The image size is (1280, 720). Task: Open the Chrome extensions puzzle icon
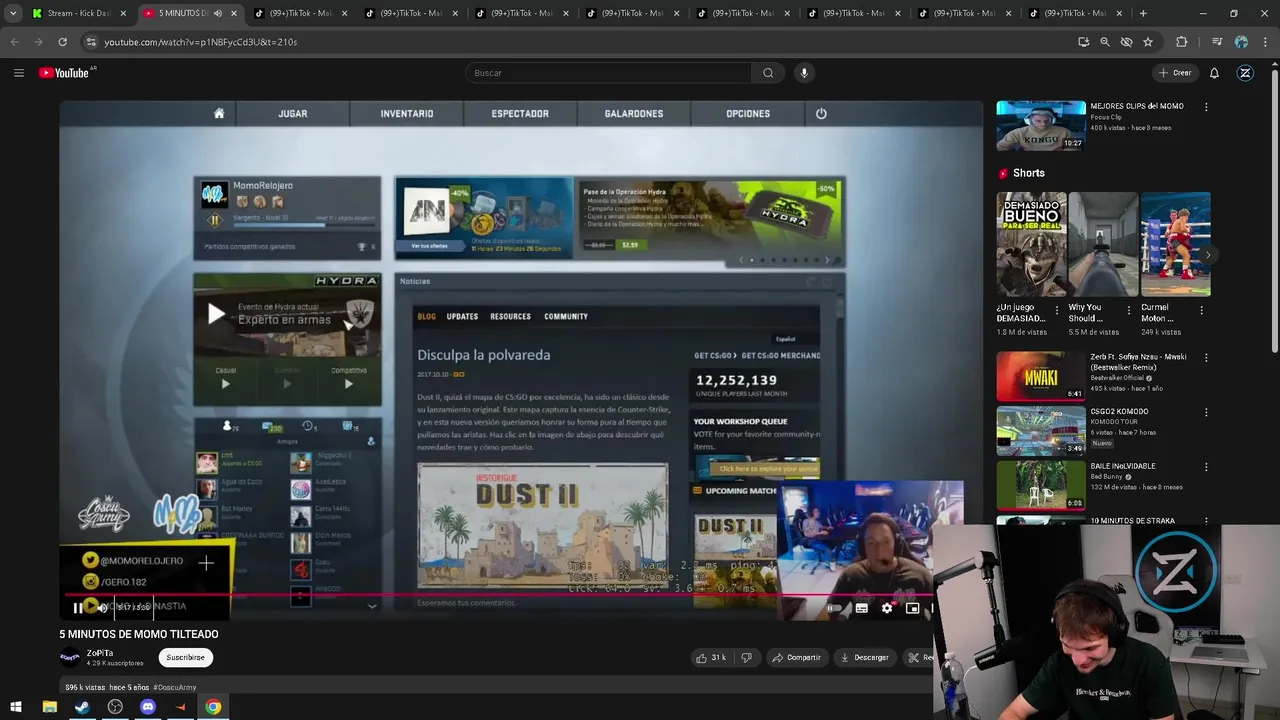1181,42
